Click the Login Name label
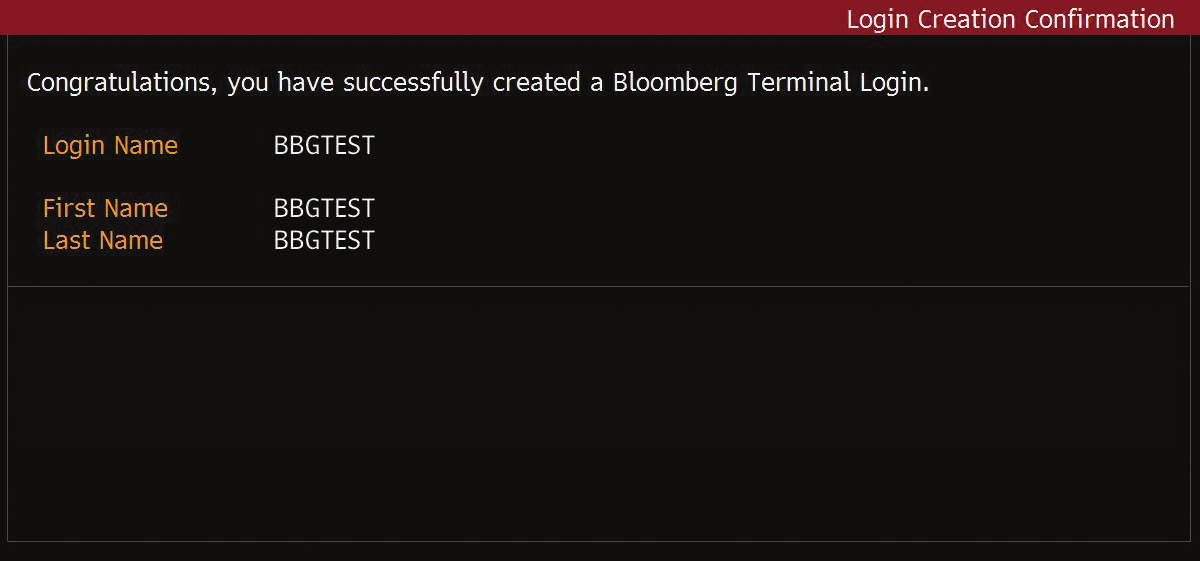The height and width of the screenshot is (561, 1200). coord(110,145)
